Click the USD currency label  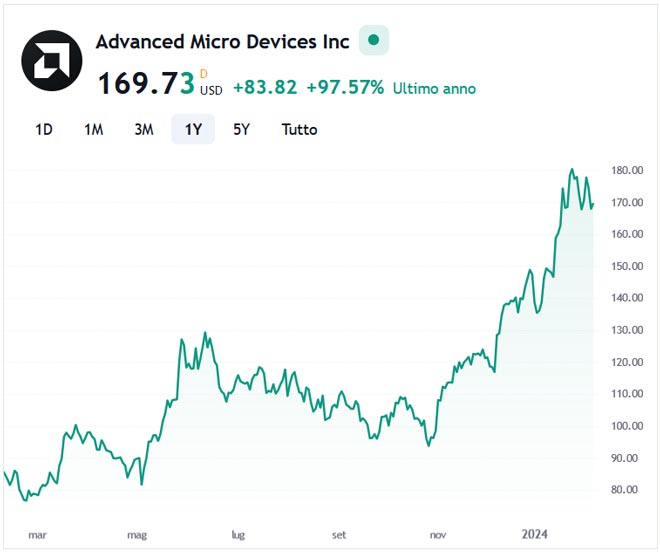click(211, 90)
